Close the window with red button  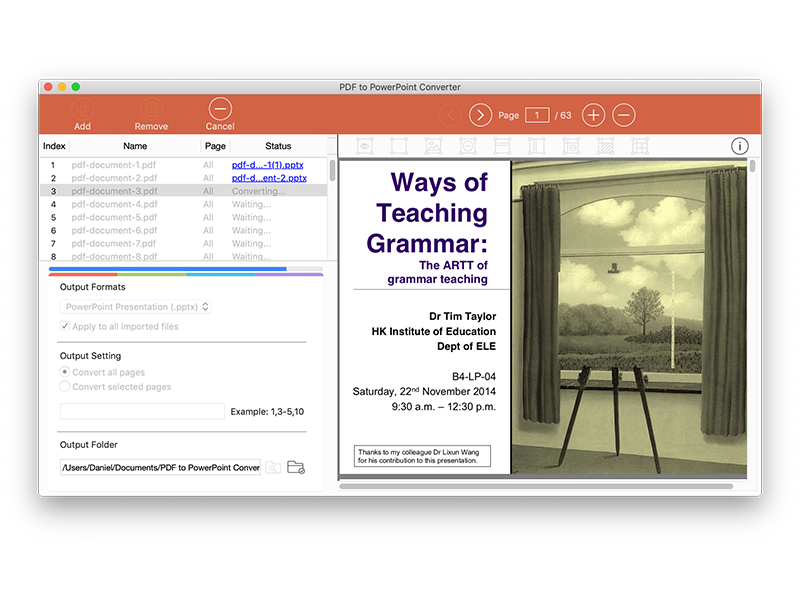[48, 87]
